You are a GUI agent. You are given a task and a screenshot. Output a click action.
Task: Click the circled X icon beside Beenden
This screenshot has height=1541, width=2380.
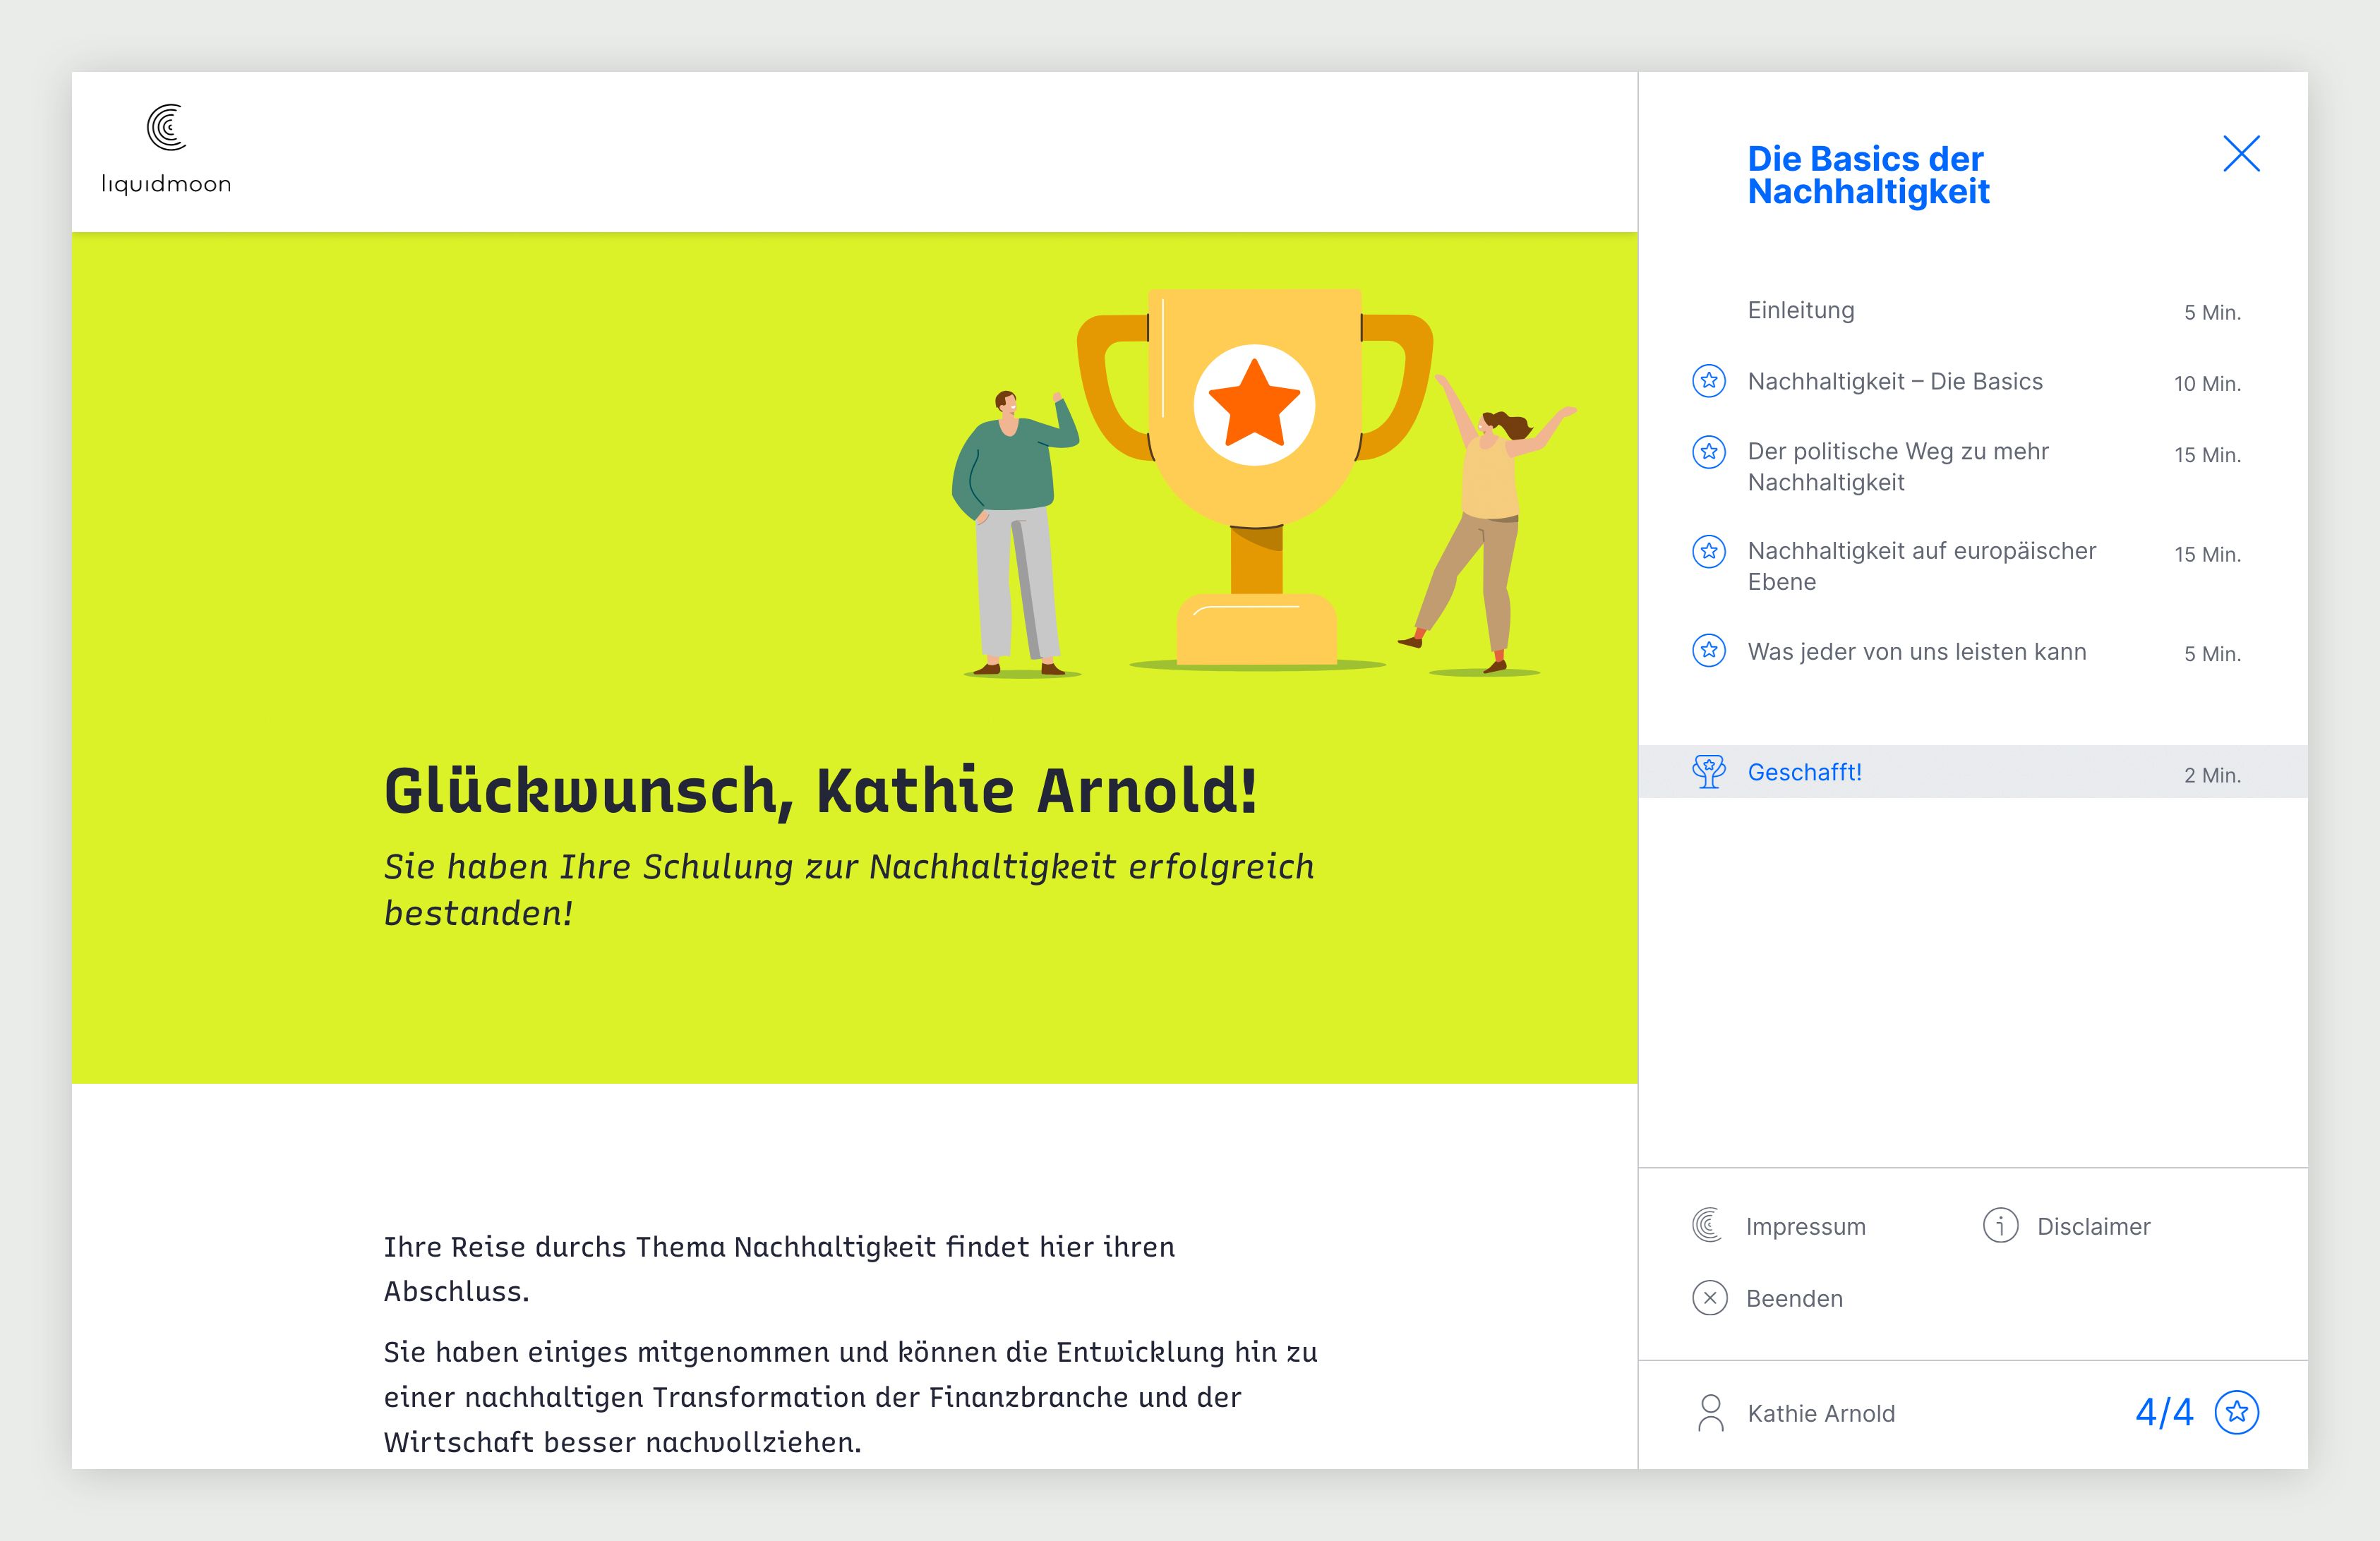coord(1709,1298)
